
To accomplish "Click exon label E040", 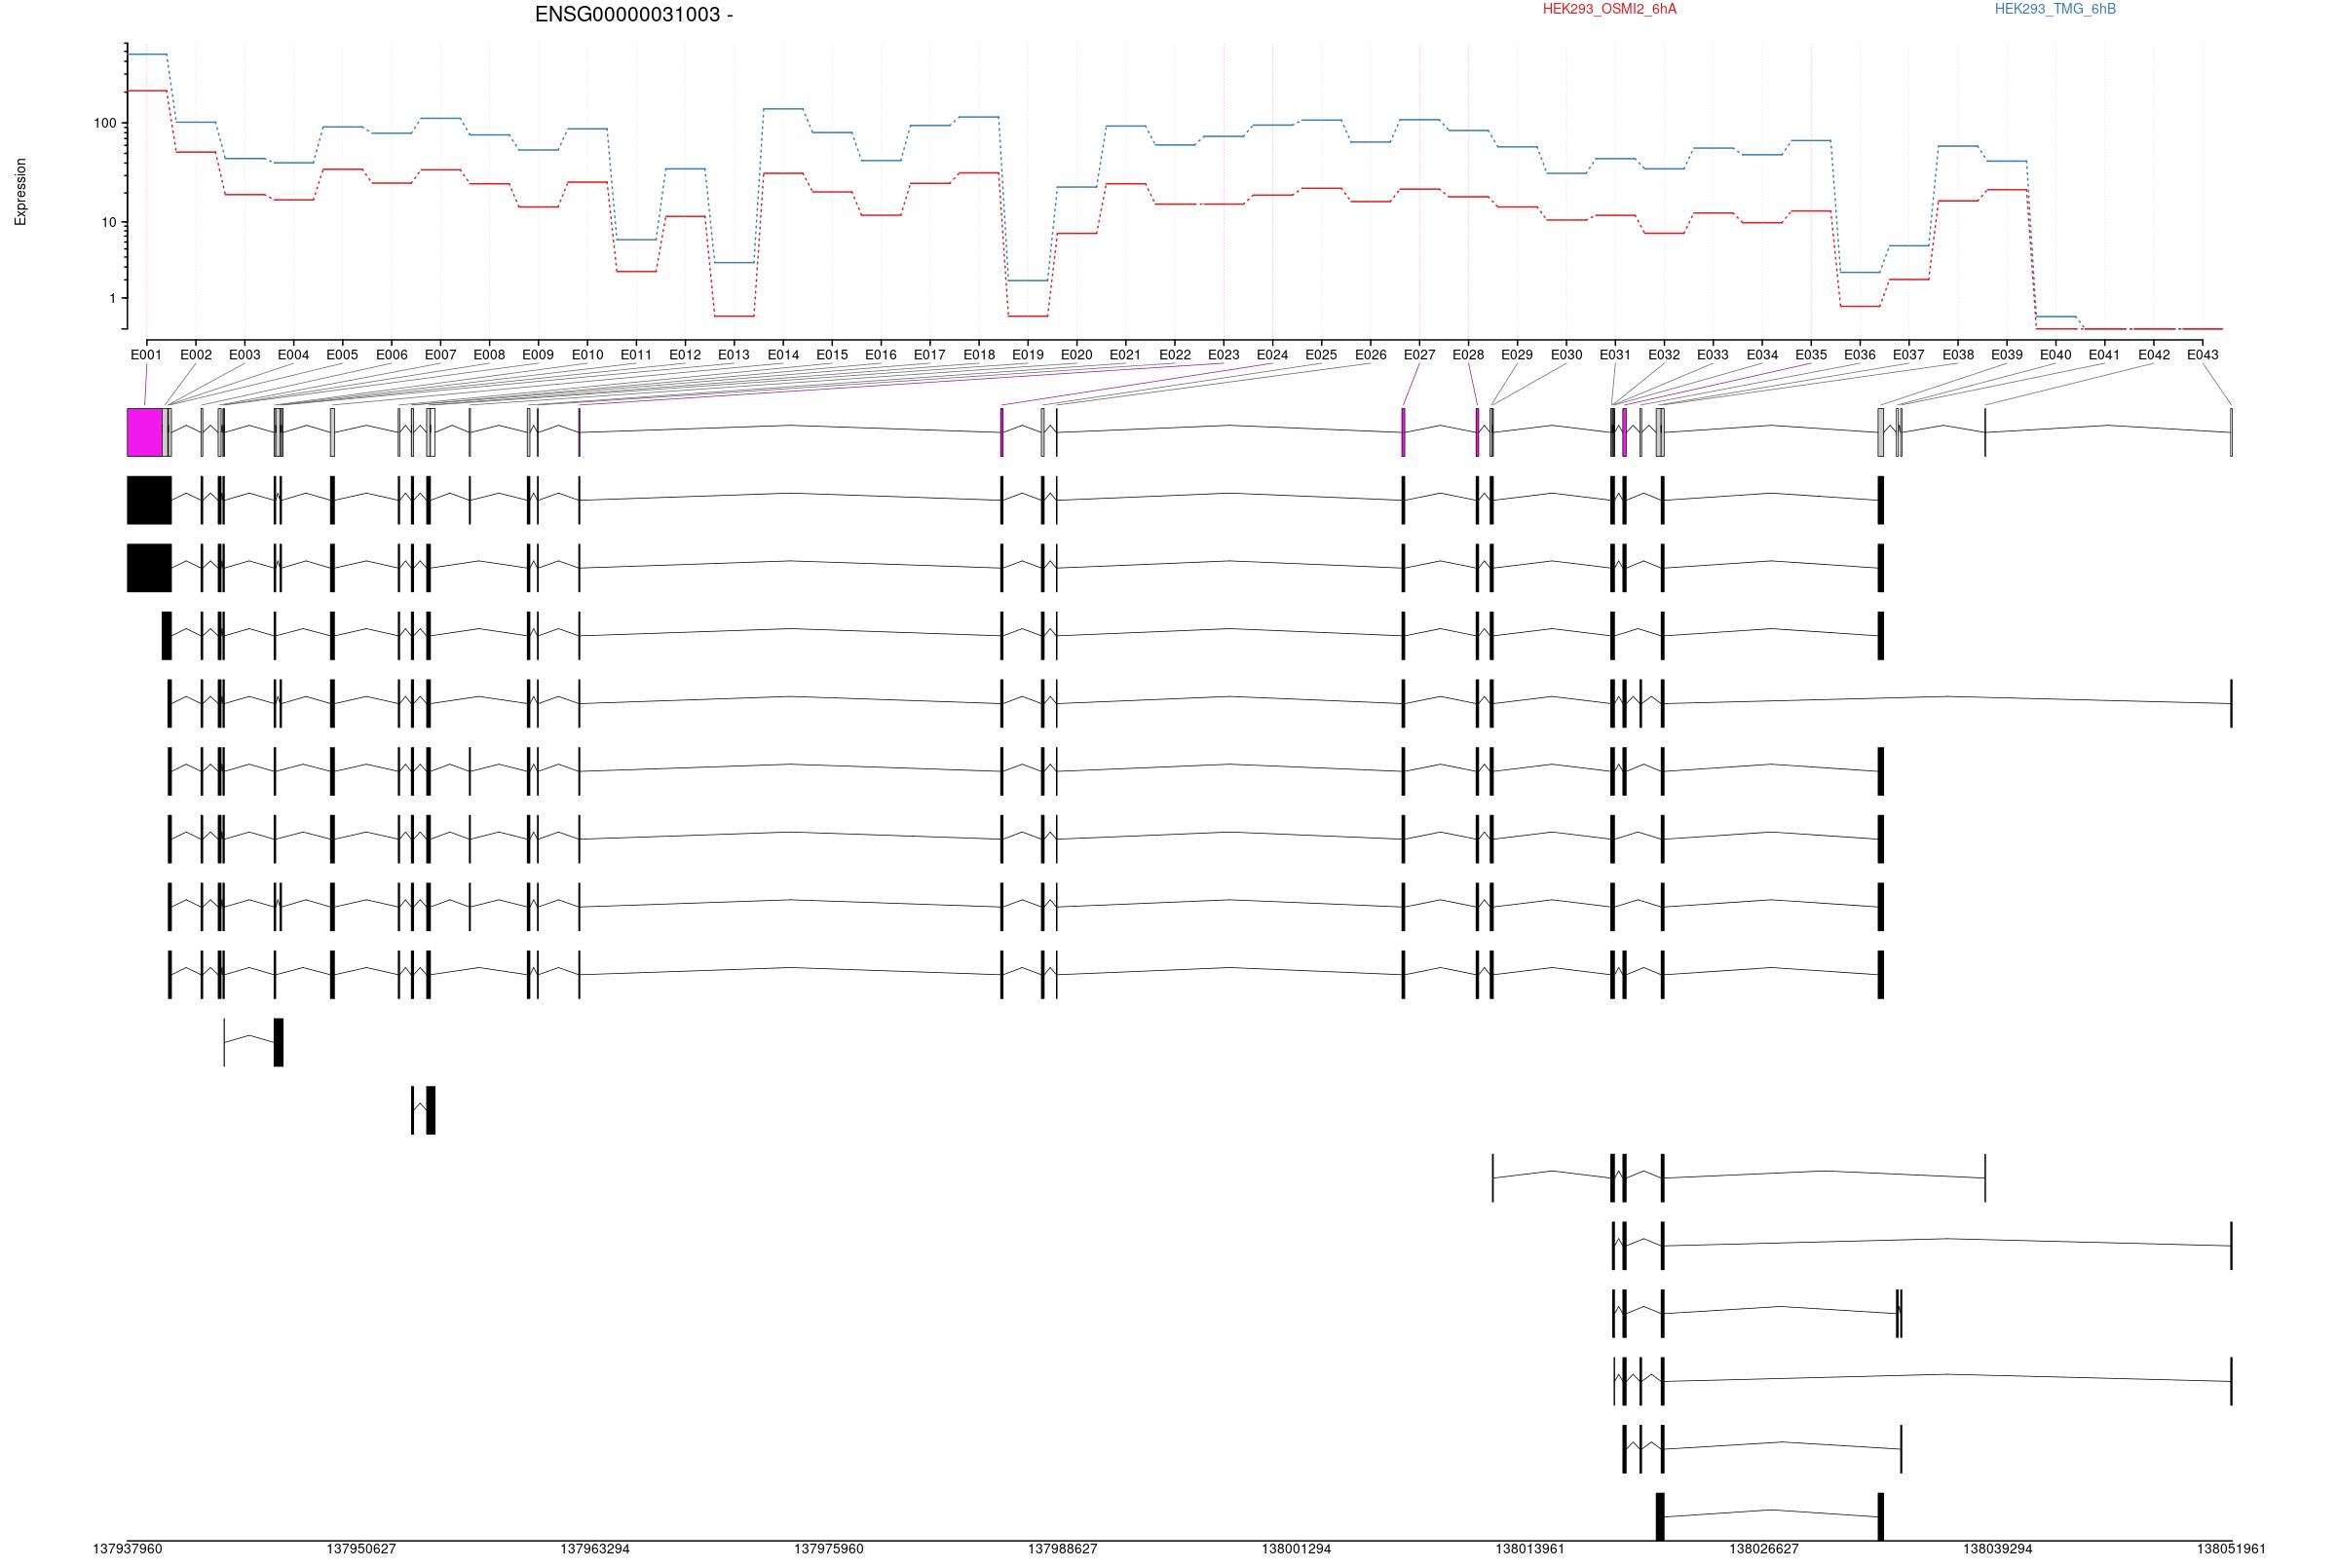I will click(2056, 355).
